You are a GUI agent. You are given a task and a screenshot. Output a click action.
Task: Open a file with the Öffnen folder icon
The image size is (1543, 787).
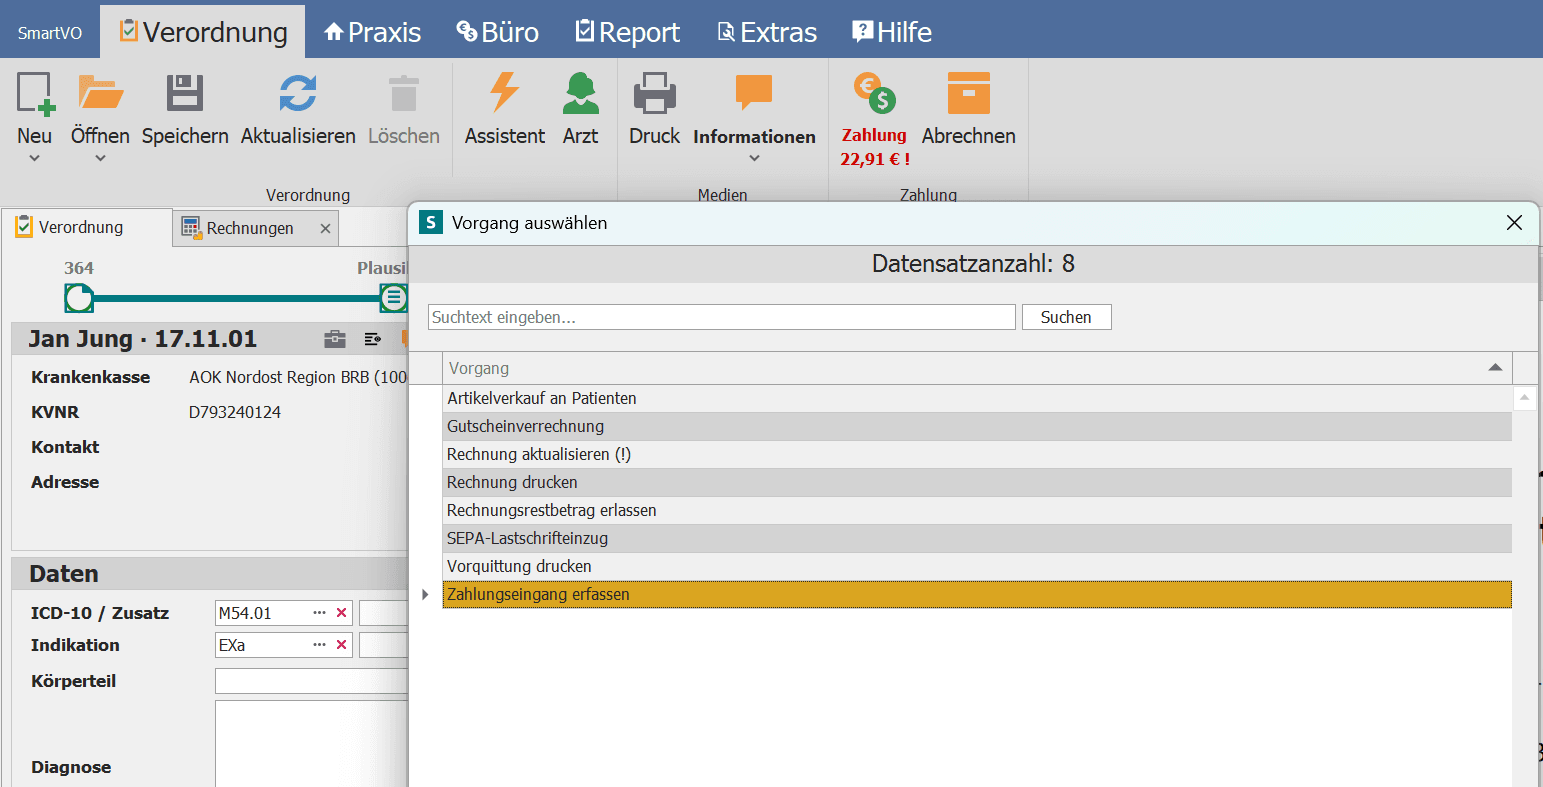coord(100,93)
